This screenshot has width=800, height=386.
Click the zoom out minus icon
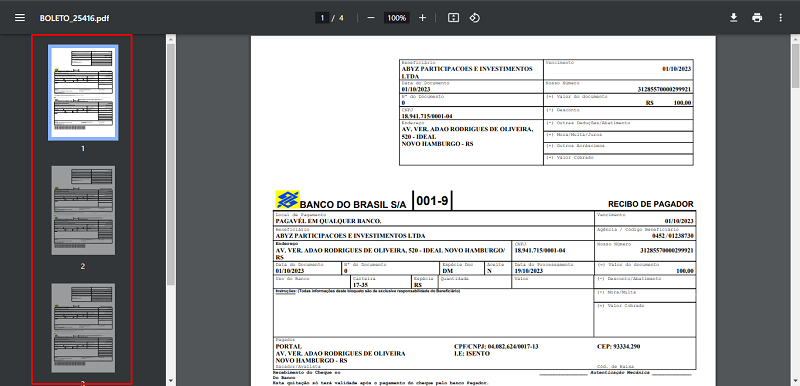pos(371,18)
